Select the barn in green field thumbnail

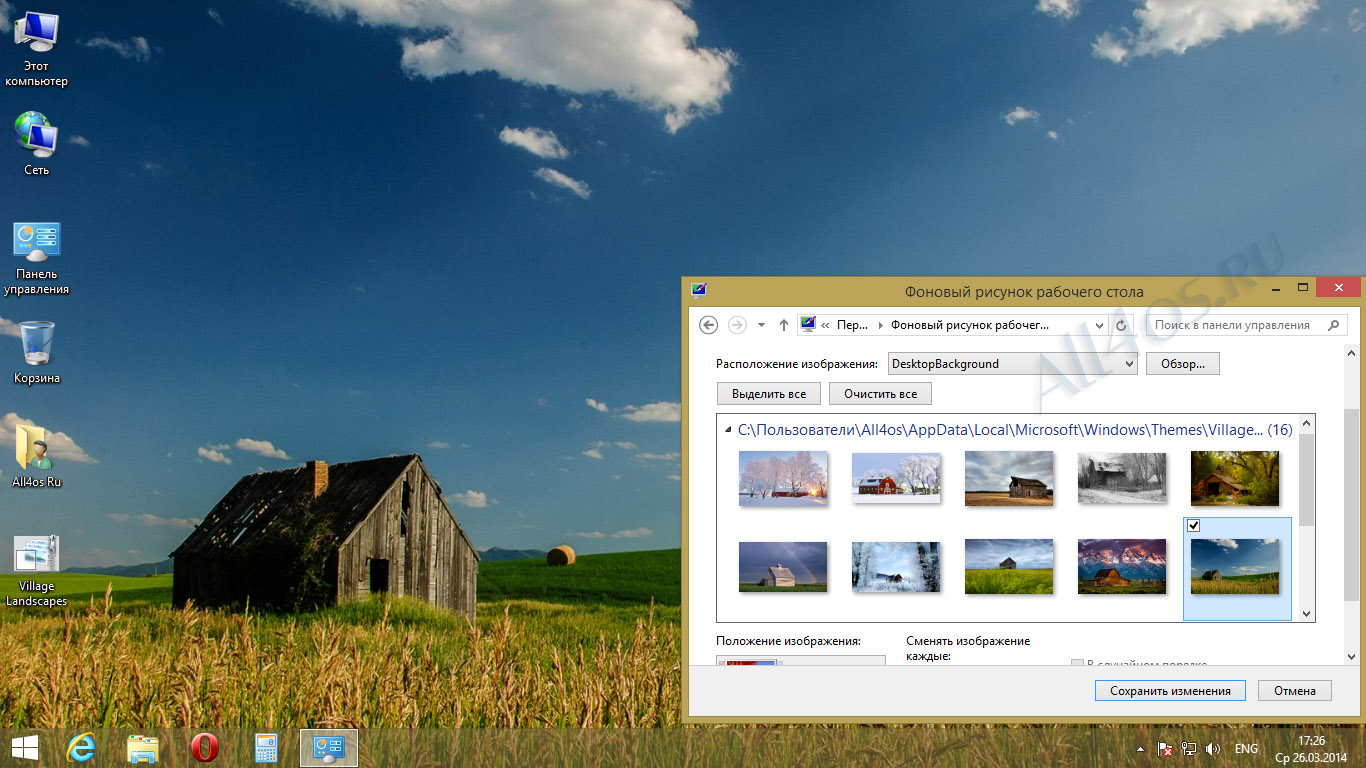coord(1009,567)
